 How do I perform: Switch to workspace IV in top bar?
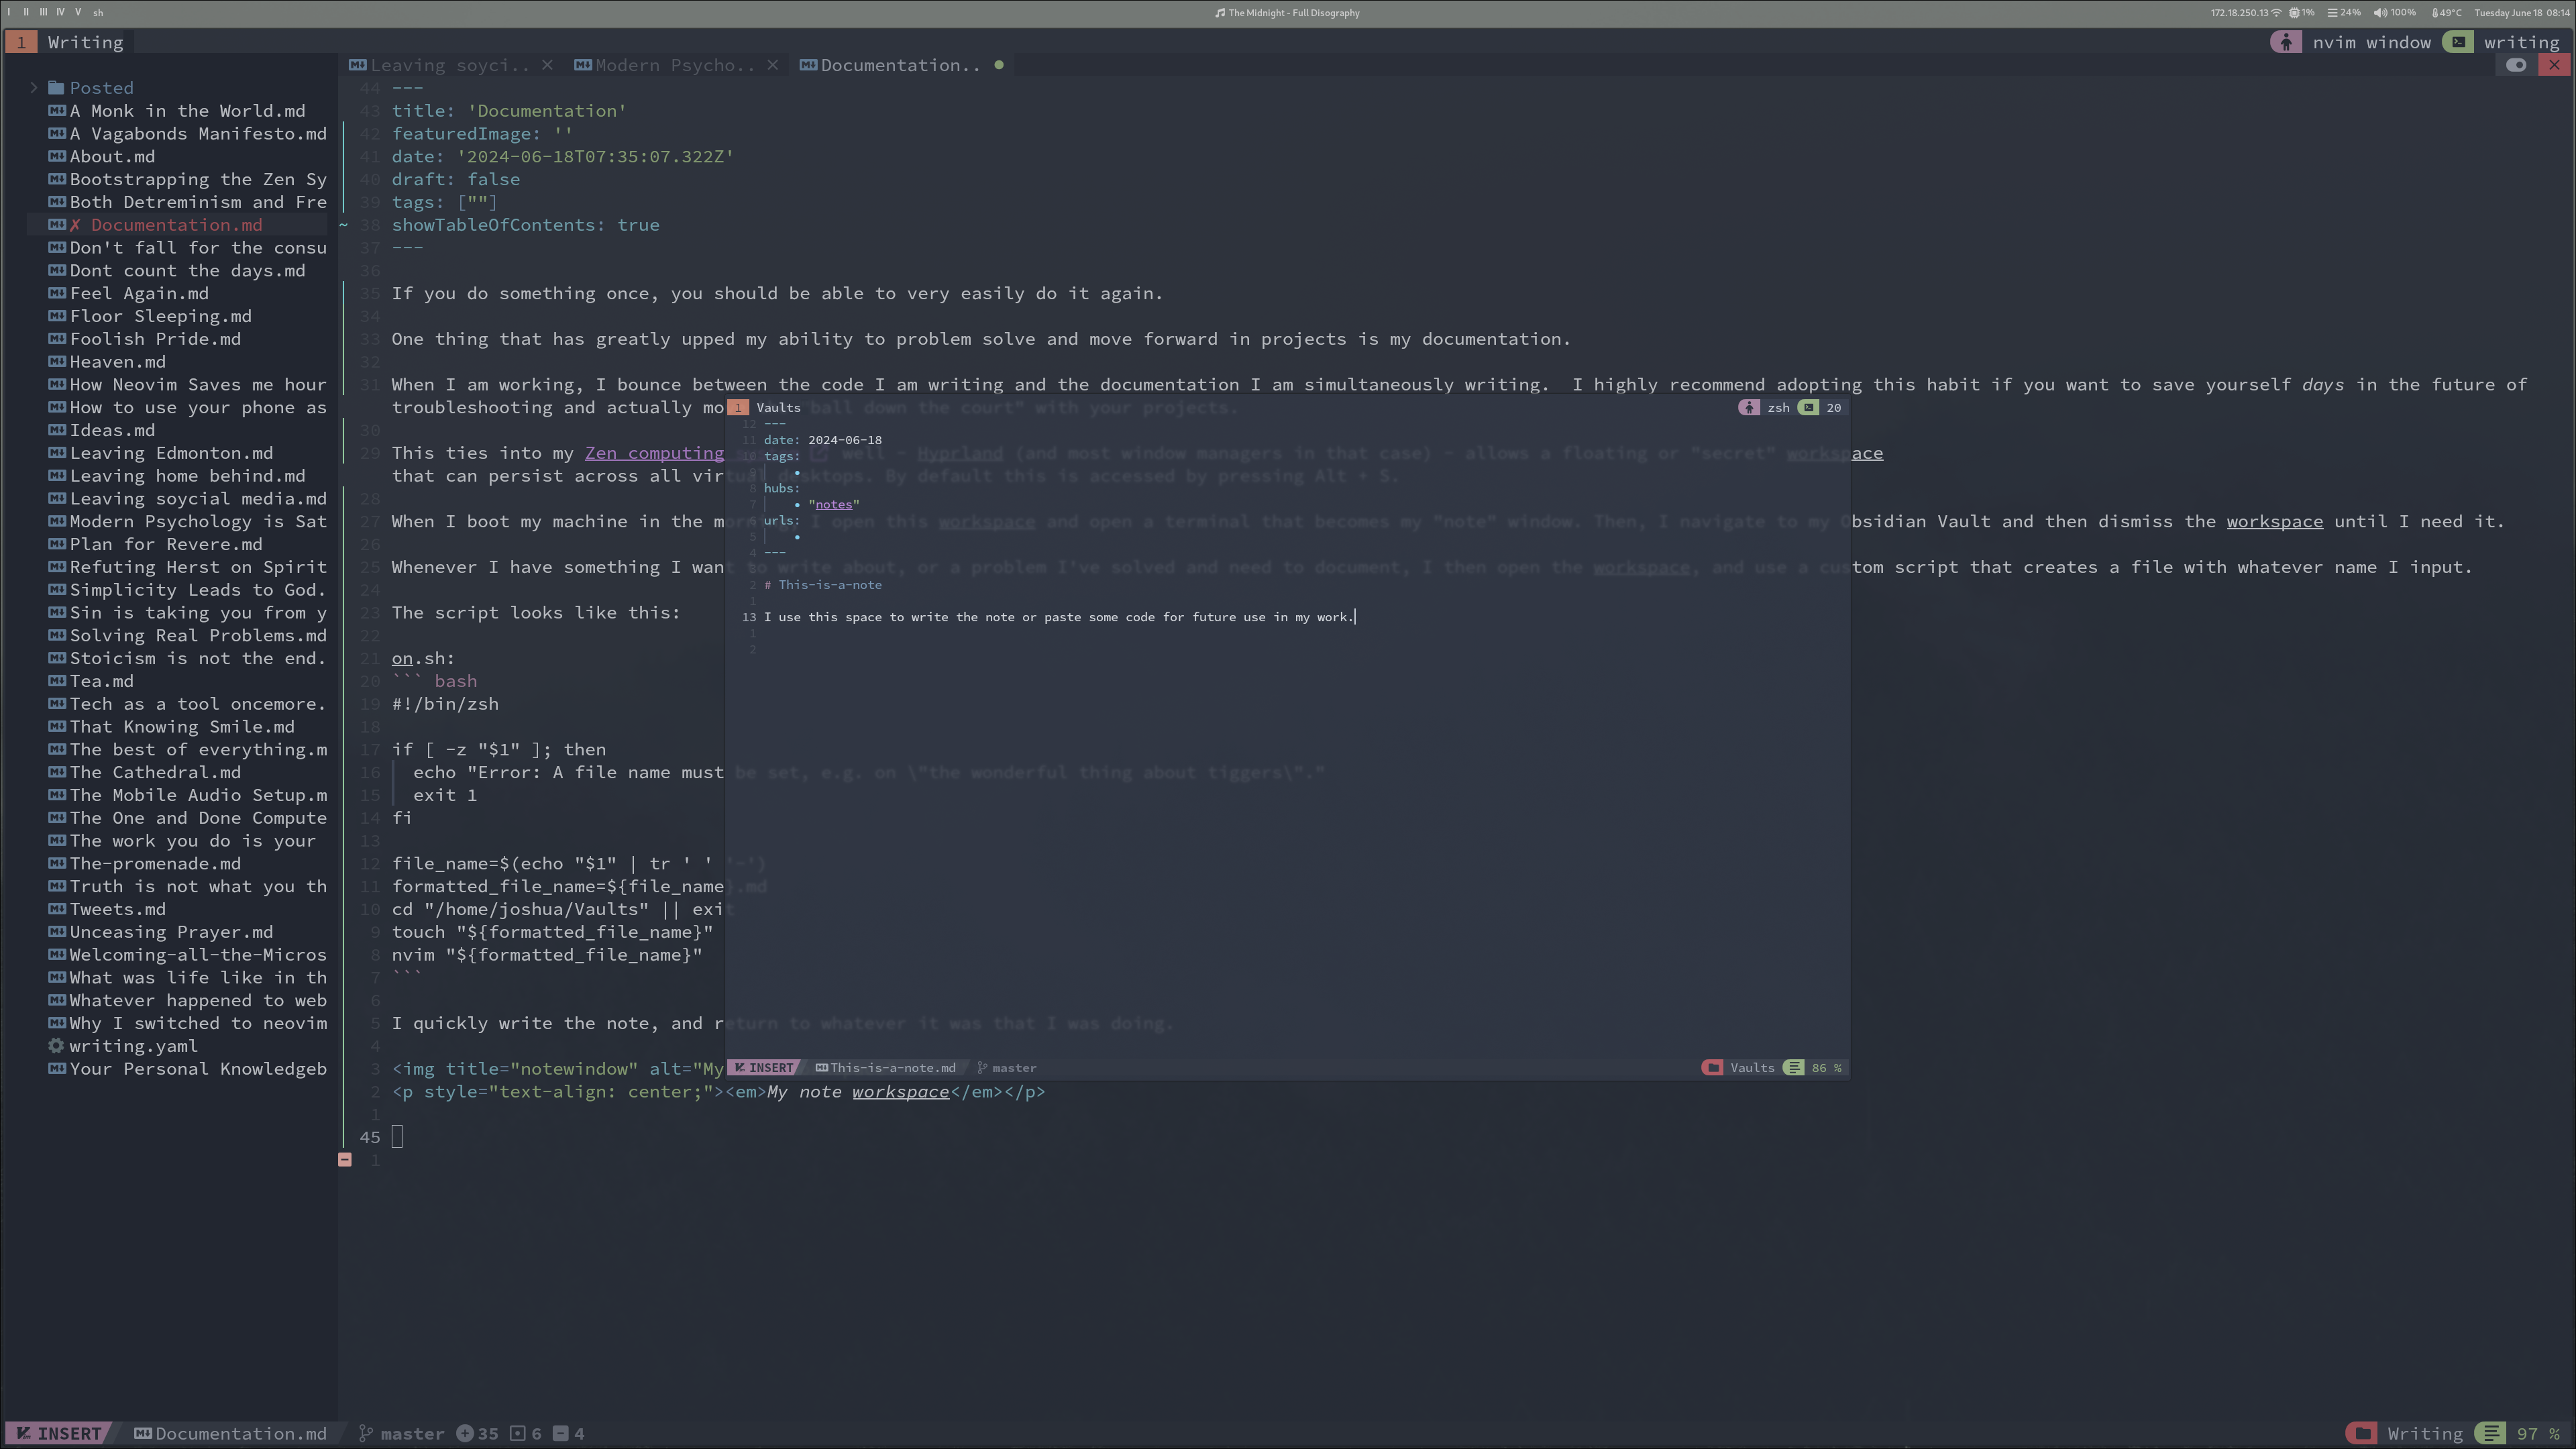[x=60, y=13]
